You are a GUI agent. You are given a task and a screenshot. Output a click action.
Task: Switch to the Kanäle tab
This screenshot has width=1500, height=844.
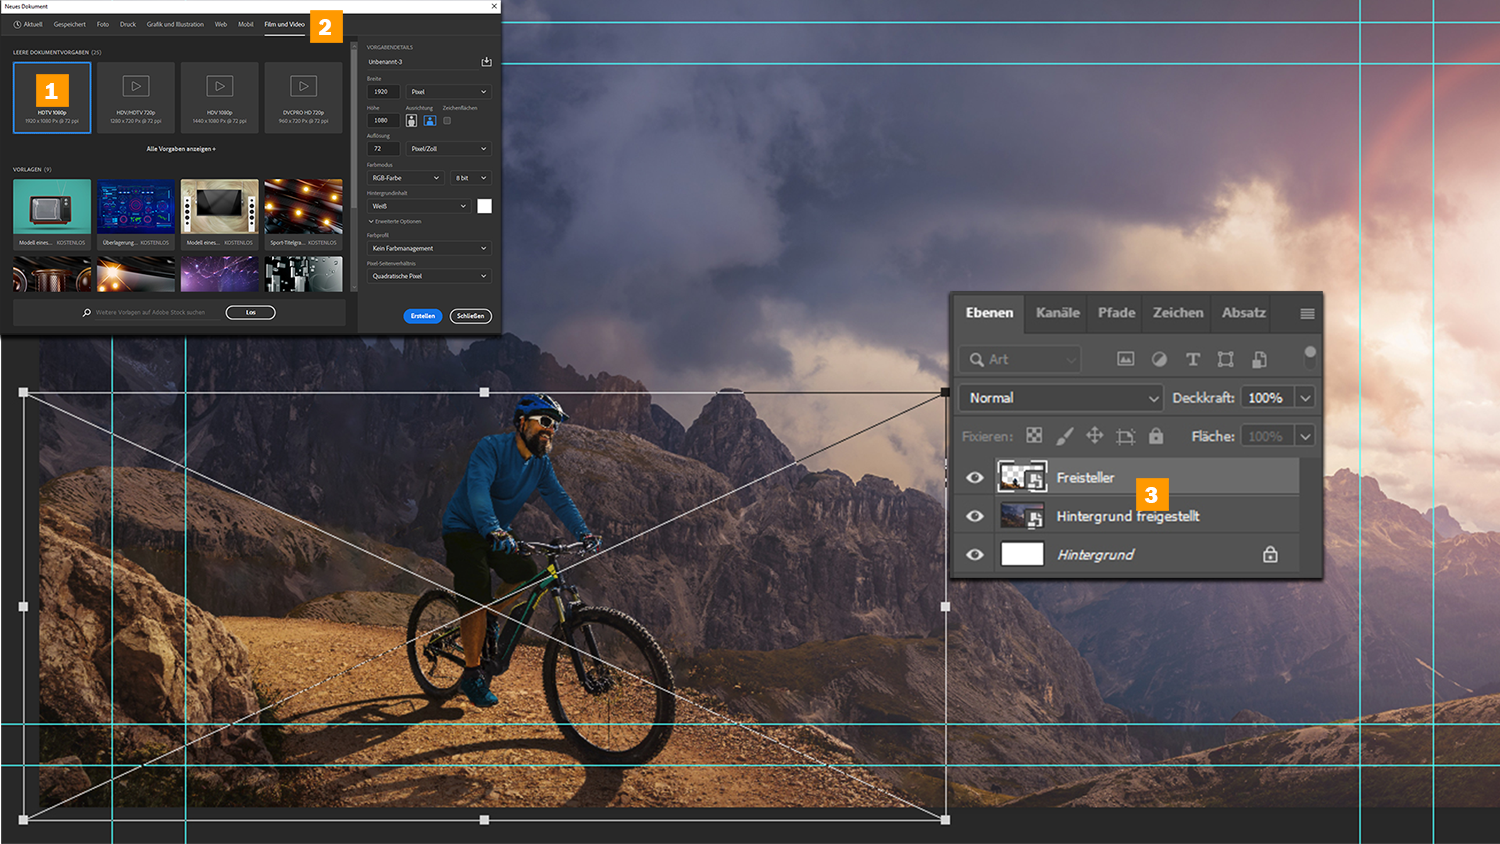[1057, 313]
